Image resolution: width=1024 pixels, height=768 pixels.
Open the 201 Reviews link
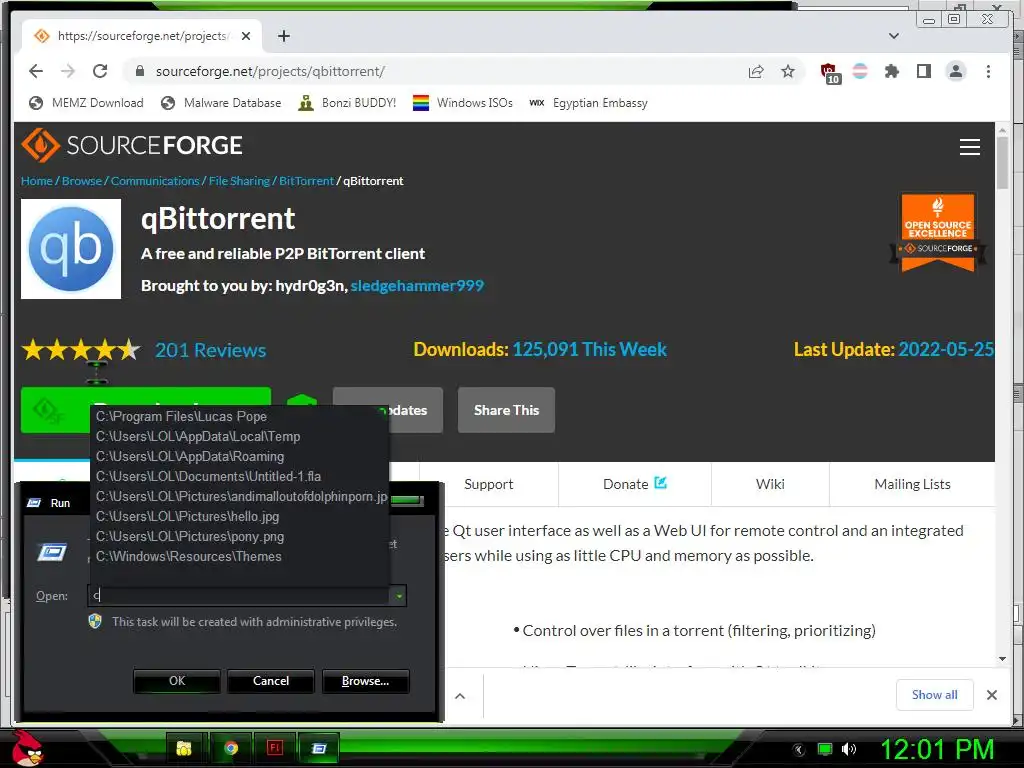(x=210, y=351)
